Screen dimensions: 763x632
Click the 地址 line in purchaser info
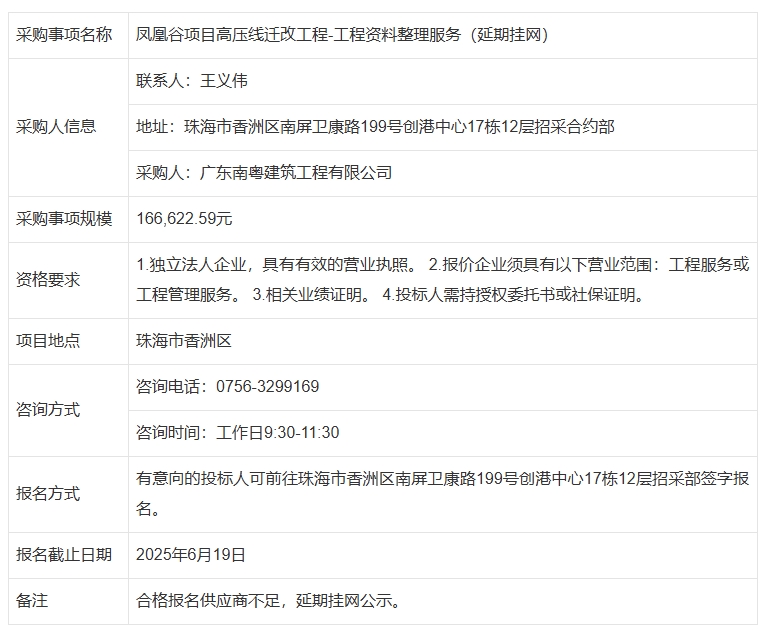click(375, 127)
